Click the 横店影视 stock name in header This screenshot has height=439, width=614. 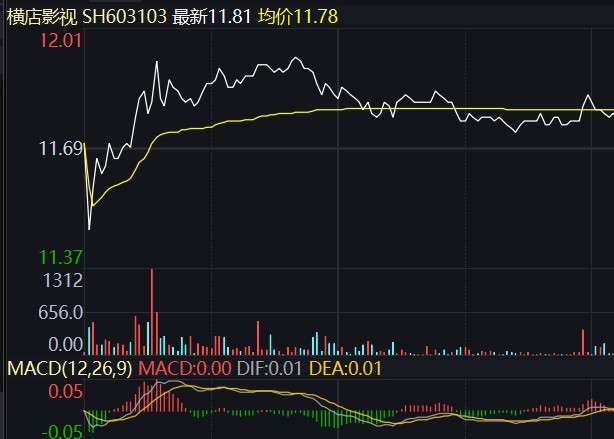pos(42,17)
